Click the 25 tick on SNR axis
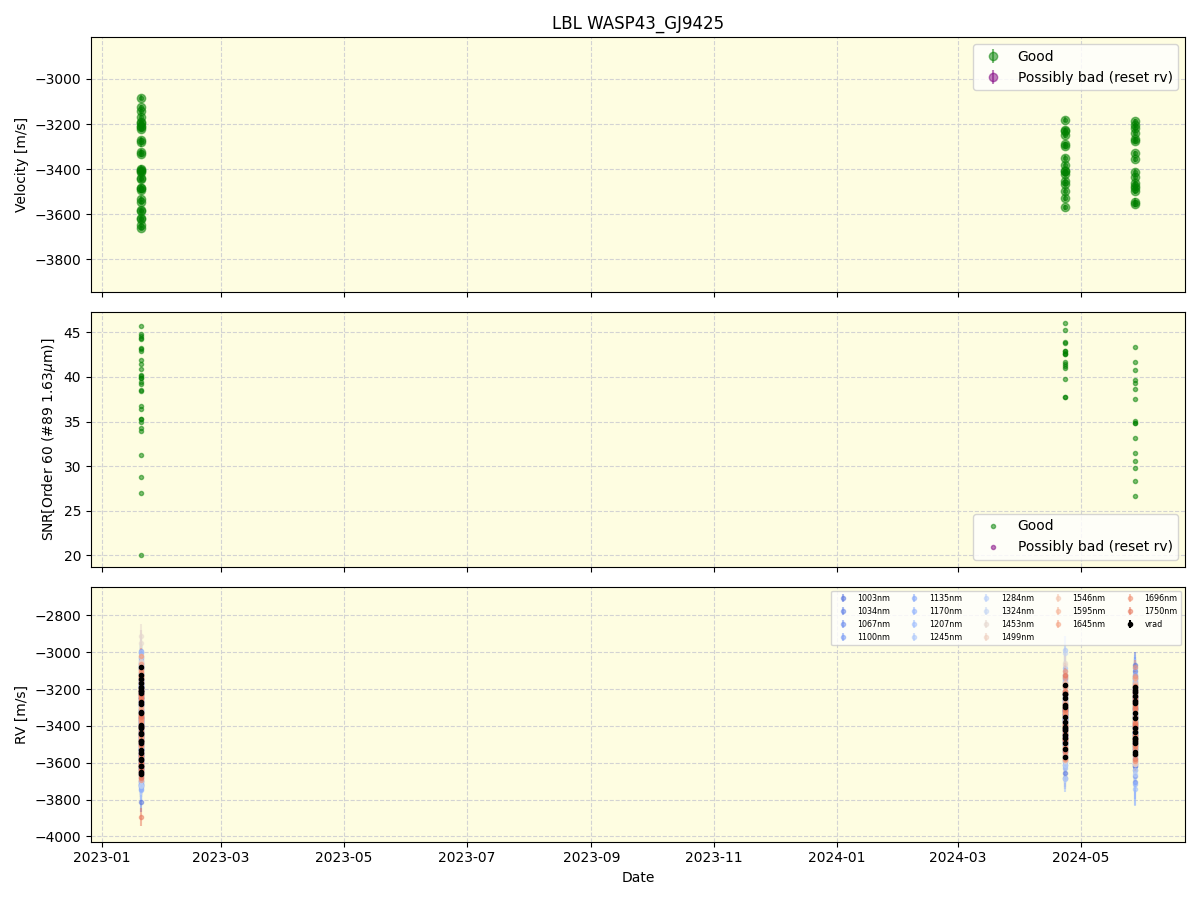 coord(75,511)
